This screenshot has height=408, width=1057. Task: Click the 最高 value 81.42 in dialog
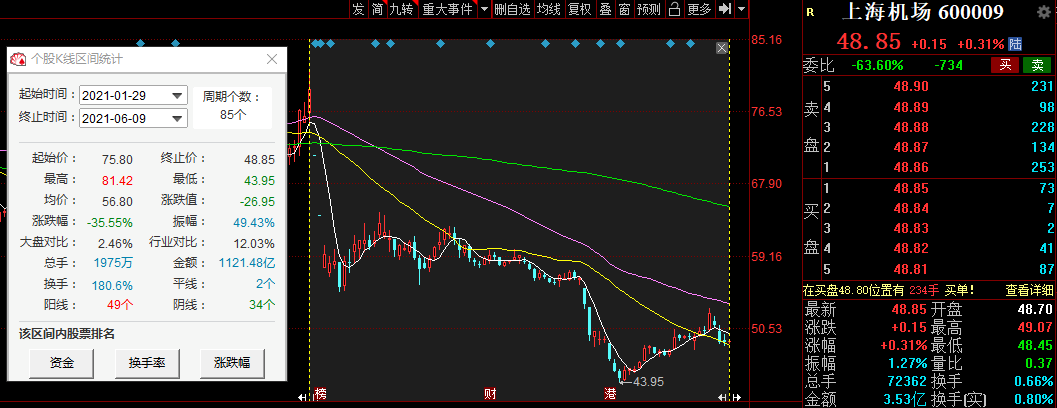click(x=117, y=180)
